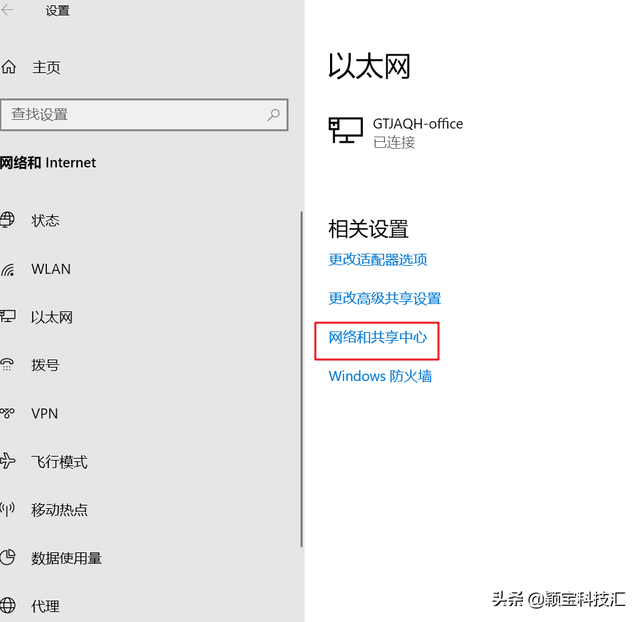Open 更改高级共享设置 link

pyautogui.click(x=385, y=298)
